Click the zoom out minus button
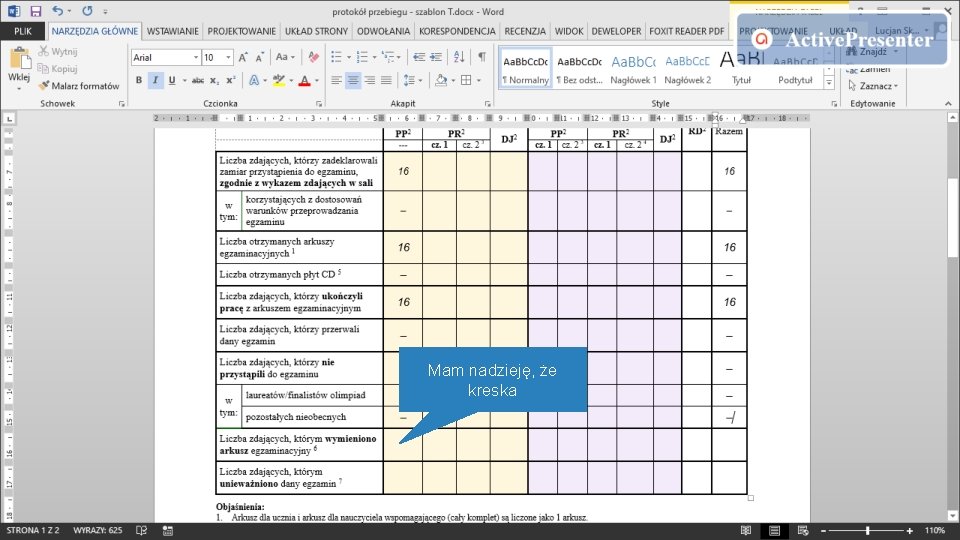Image resolution: width=960 pixels, height=540 pixels. click(823, 531)
